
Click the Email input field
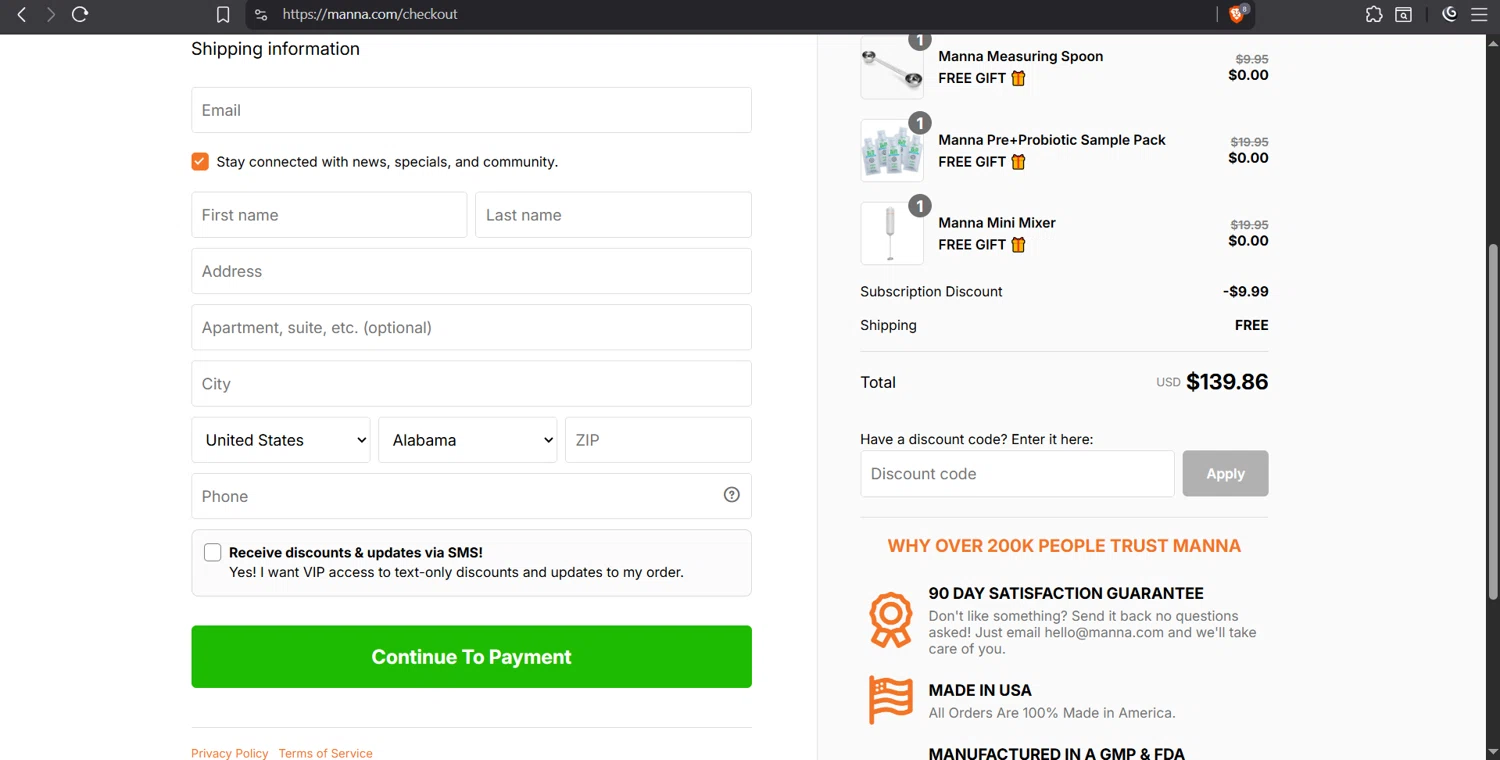point(471,110)
